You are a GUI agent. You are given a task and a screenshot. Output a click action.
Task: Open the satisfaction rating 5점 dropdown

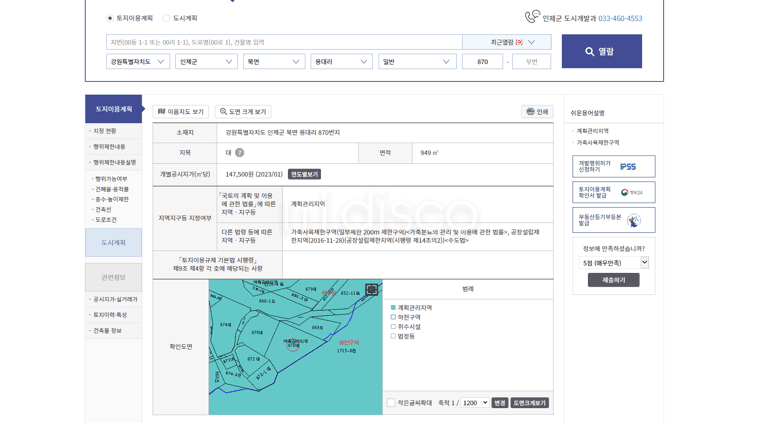[x=614, y=263]
